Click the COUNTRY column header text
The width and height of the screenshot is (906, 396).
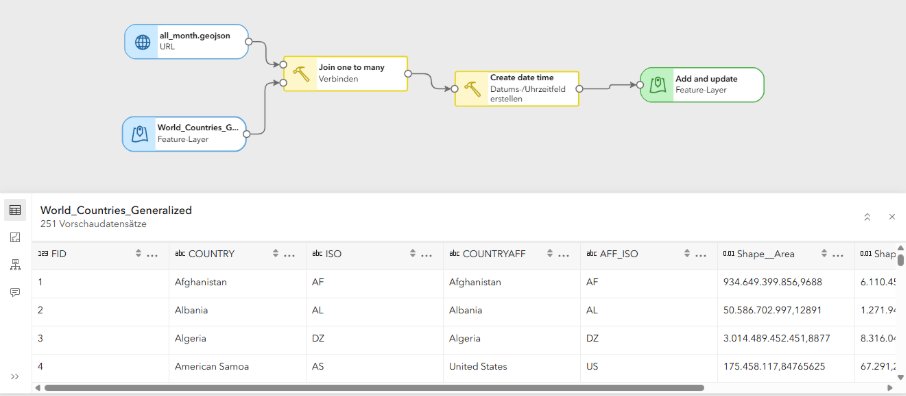click(x=211, y=254)
